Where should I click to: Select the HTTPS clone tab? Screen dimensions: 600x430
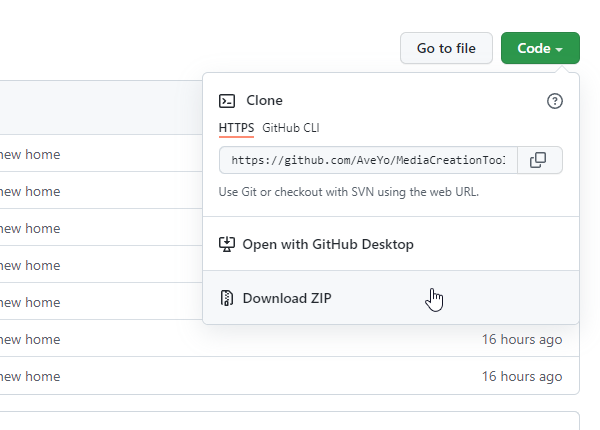point(236,128)
